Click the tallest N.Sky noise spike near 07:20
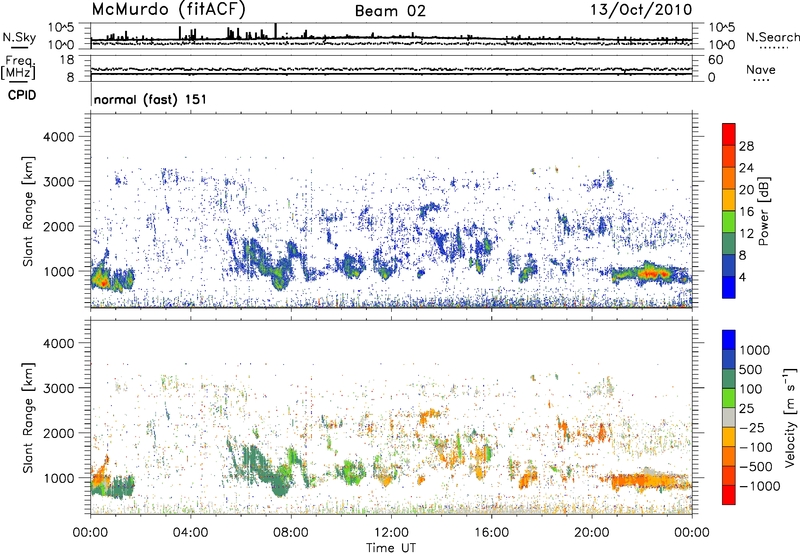The height and width of the screenshot is (554, 800). pyautogui.click(x=276, y=31)
